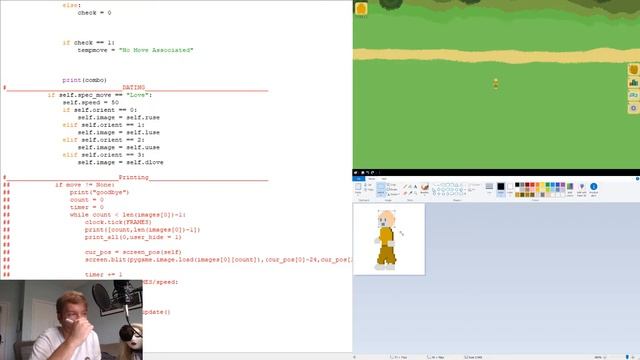Click the "No Move Associated" string in code

[x=156, y=50]
